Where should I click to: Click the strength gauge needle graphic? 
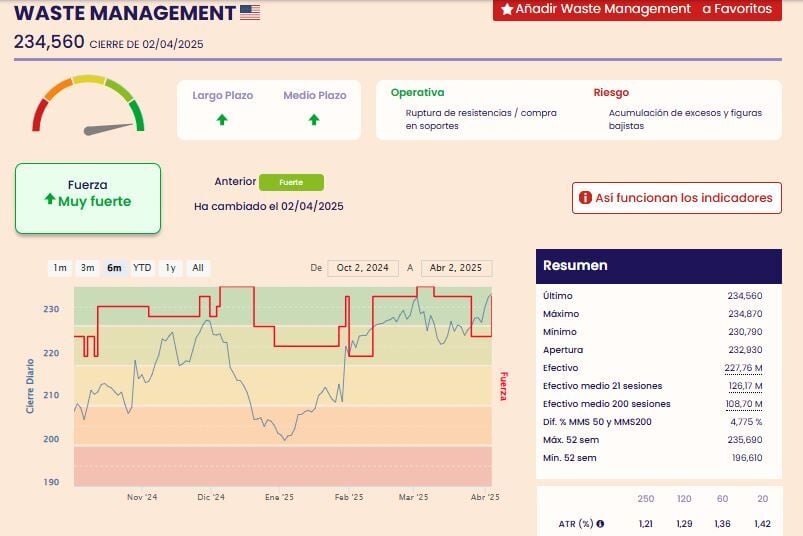(108, 129)
